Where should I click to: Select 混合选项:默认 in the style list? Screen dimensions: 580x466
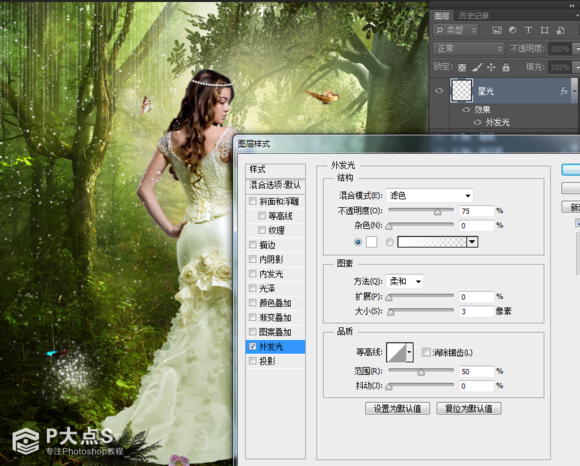click(276, 185)
